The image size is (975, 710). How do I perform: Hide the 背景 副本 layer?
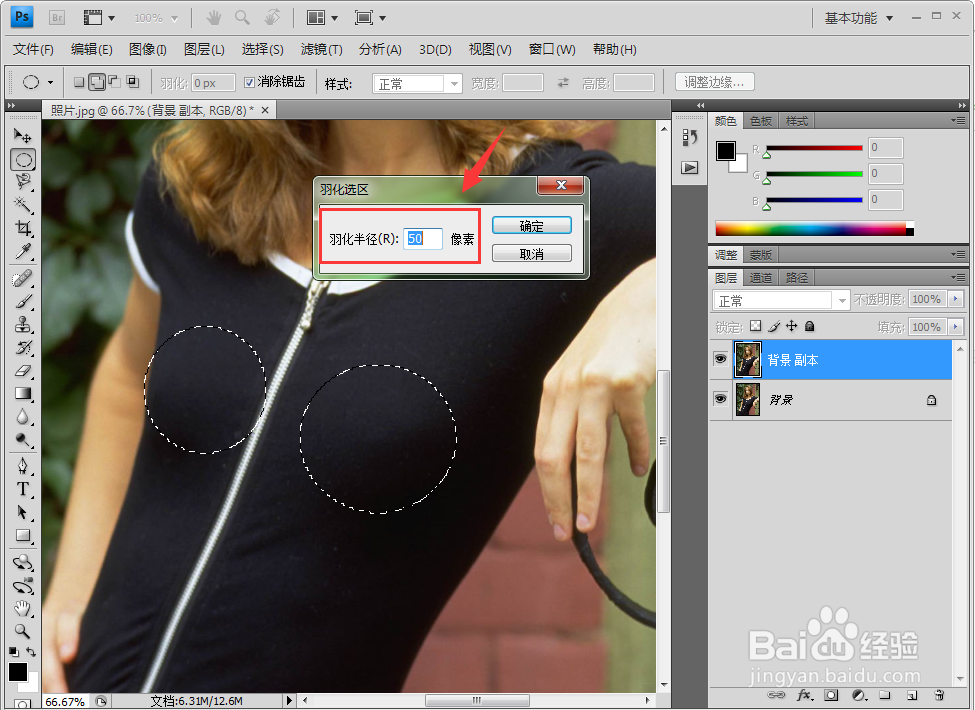[x=720, y=358]
